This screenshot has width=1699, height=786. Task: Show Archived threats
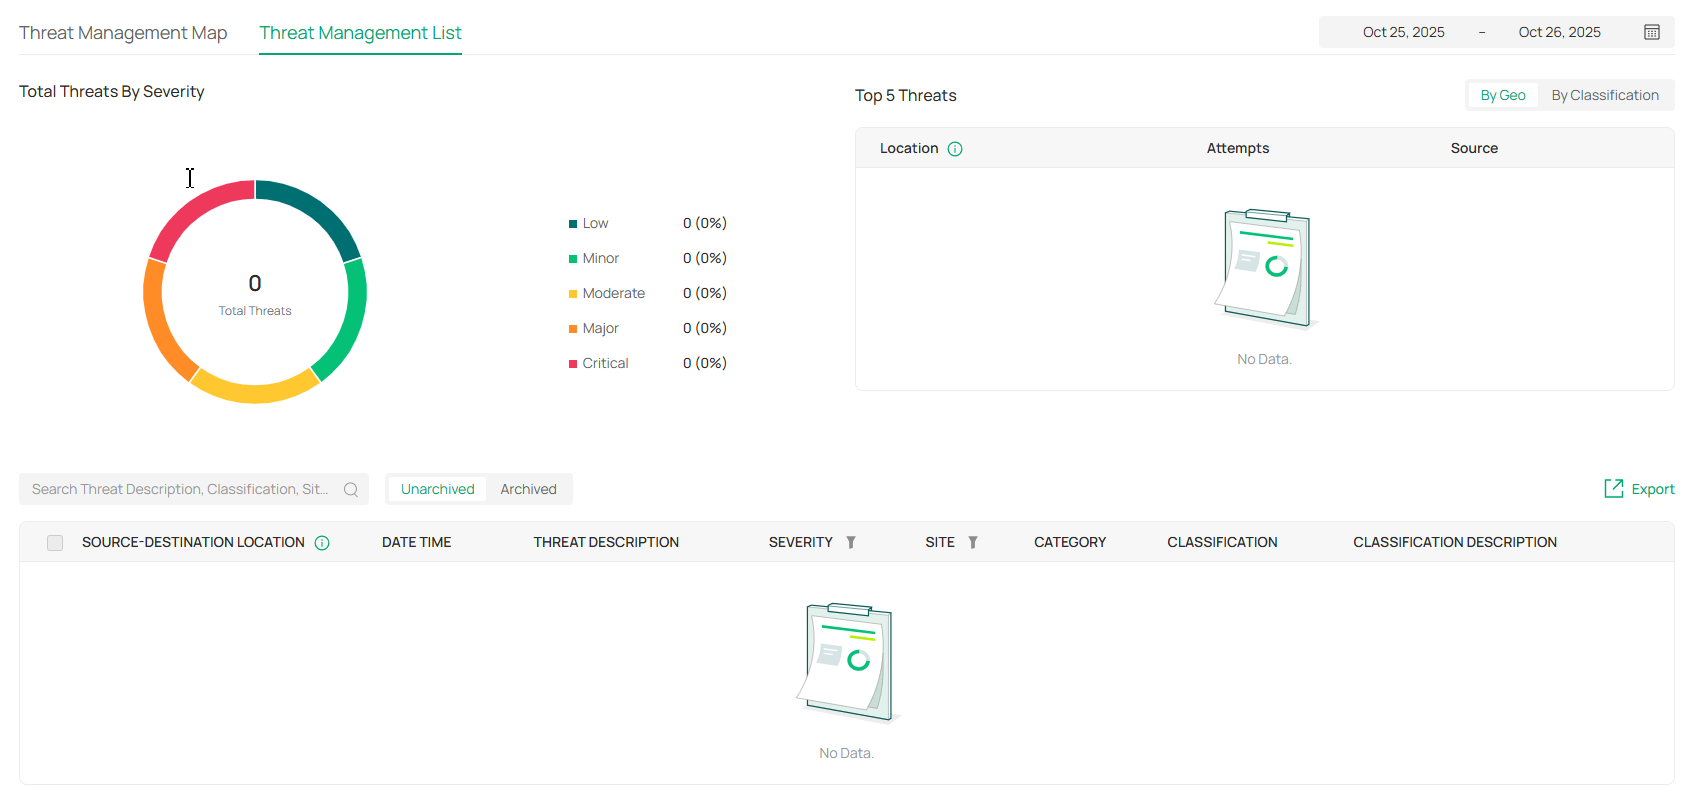pos(528,489)
